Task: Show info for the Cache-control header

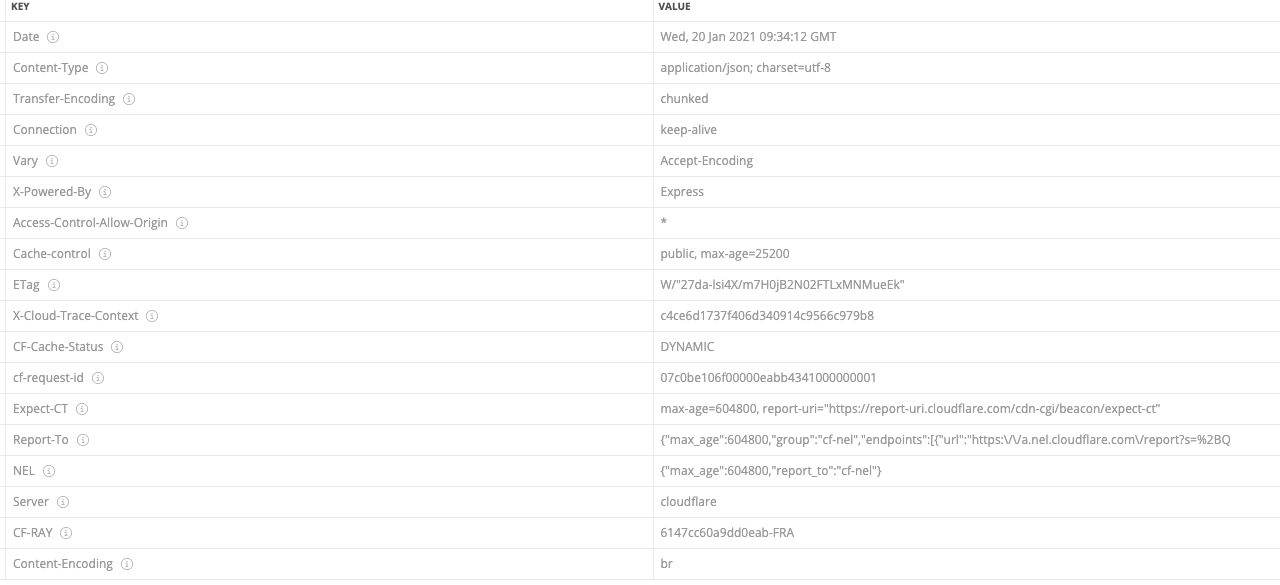Action: tap(105, 254)
